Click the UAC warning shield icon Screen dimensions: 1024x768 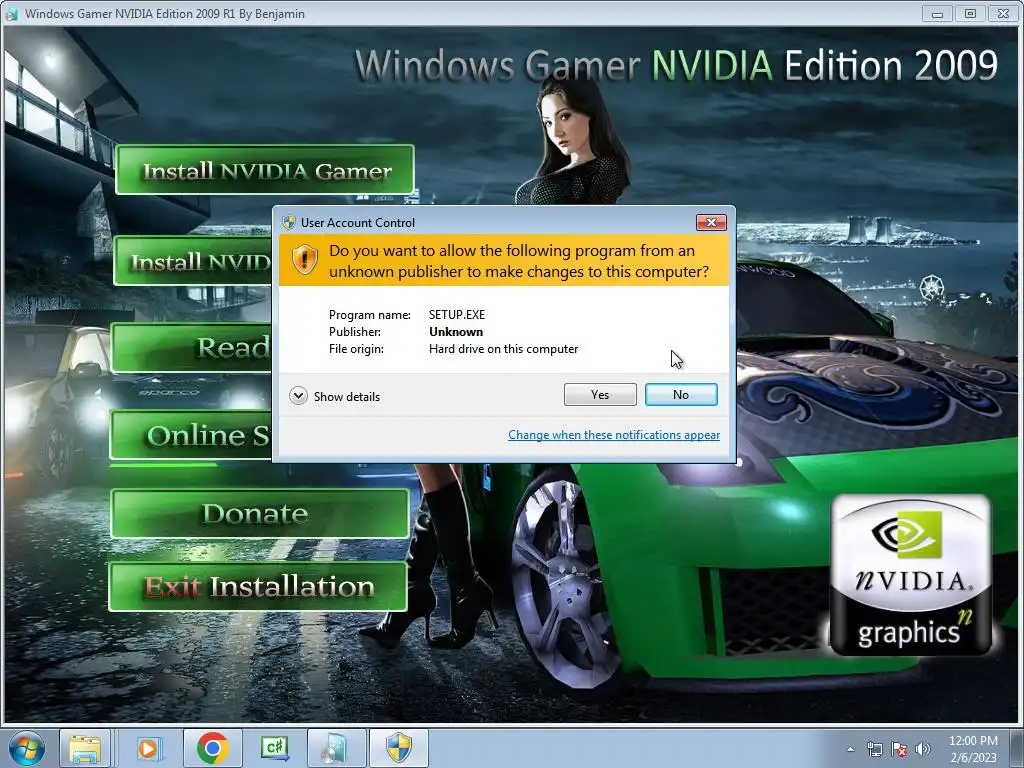tap(304, 260)
